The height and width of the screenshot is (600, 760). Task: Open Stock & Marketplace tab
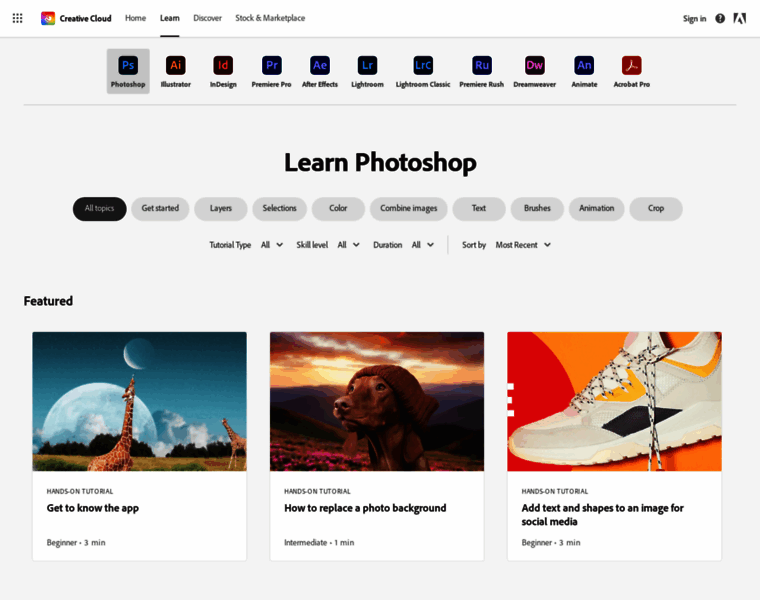[270, 18]
